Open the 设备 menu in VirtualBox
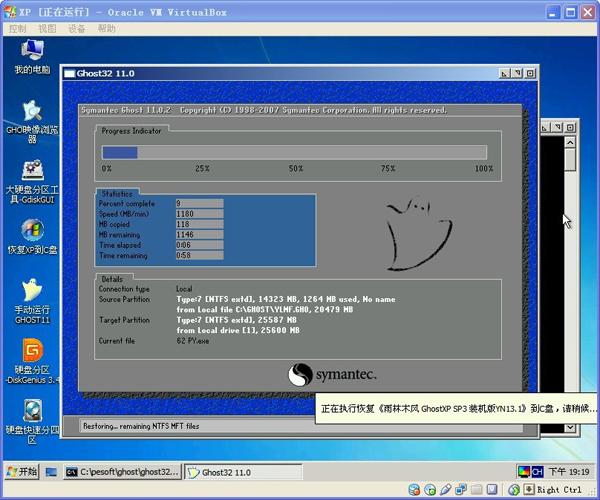Screen dimensions: 600x500 pos(77,29)
